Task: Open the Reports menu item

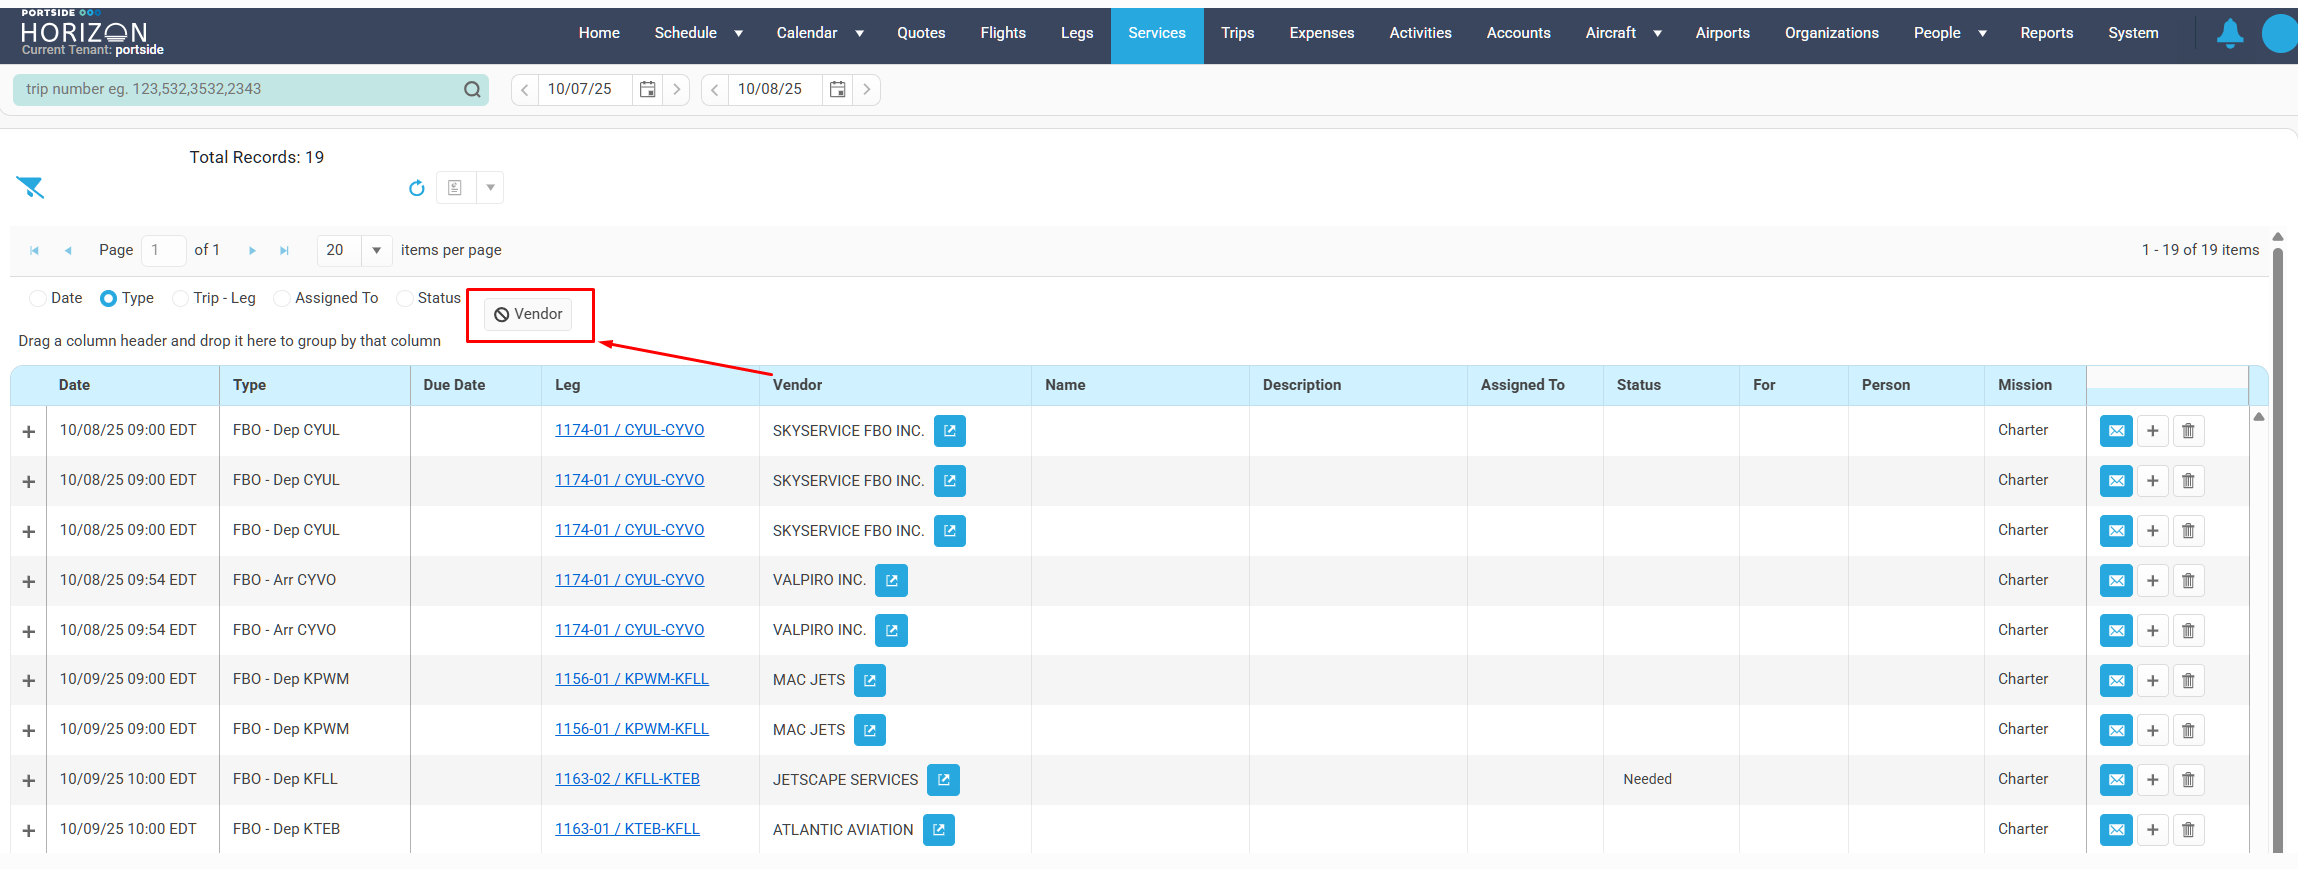Action: click(2046, 33)
